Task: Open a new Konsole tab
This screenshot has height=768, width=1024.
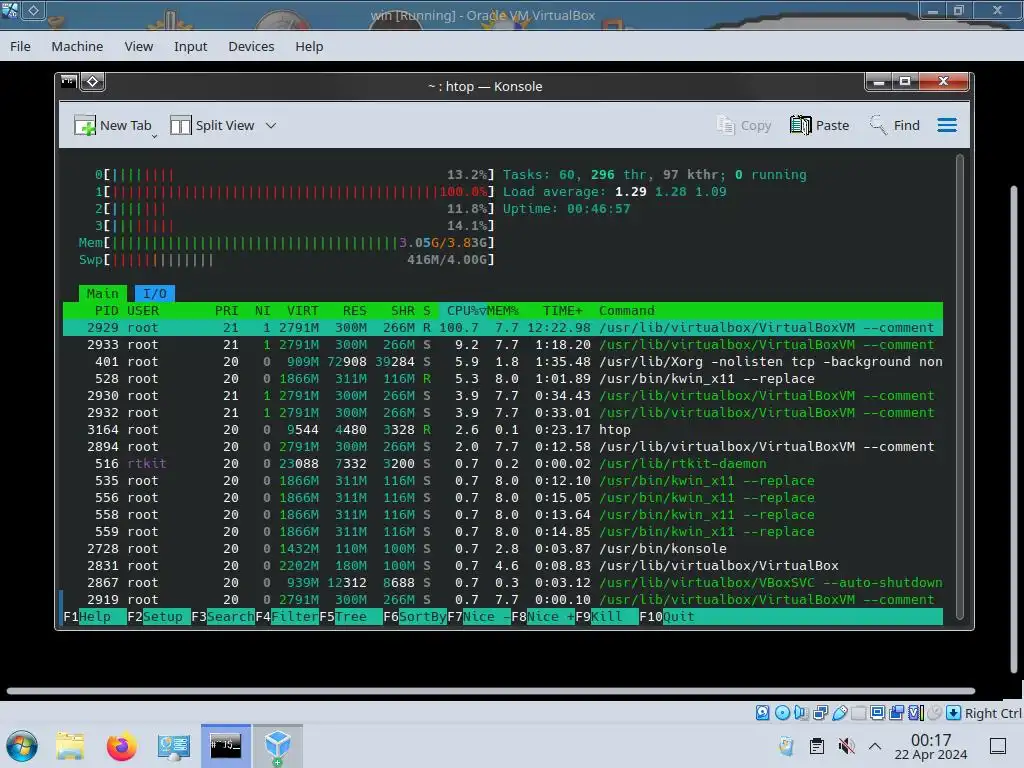Action: coord(113,125)
